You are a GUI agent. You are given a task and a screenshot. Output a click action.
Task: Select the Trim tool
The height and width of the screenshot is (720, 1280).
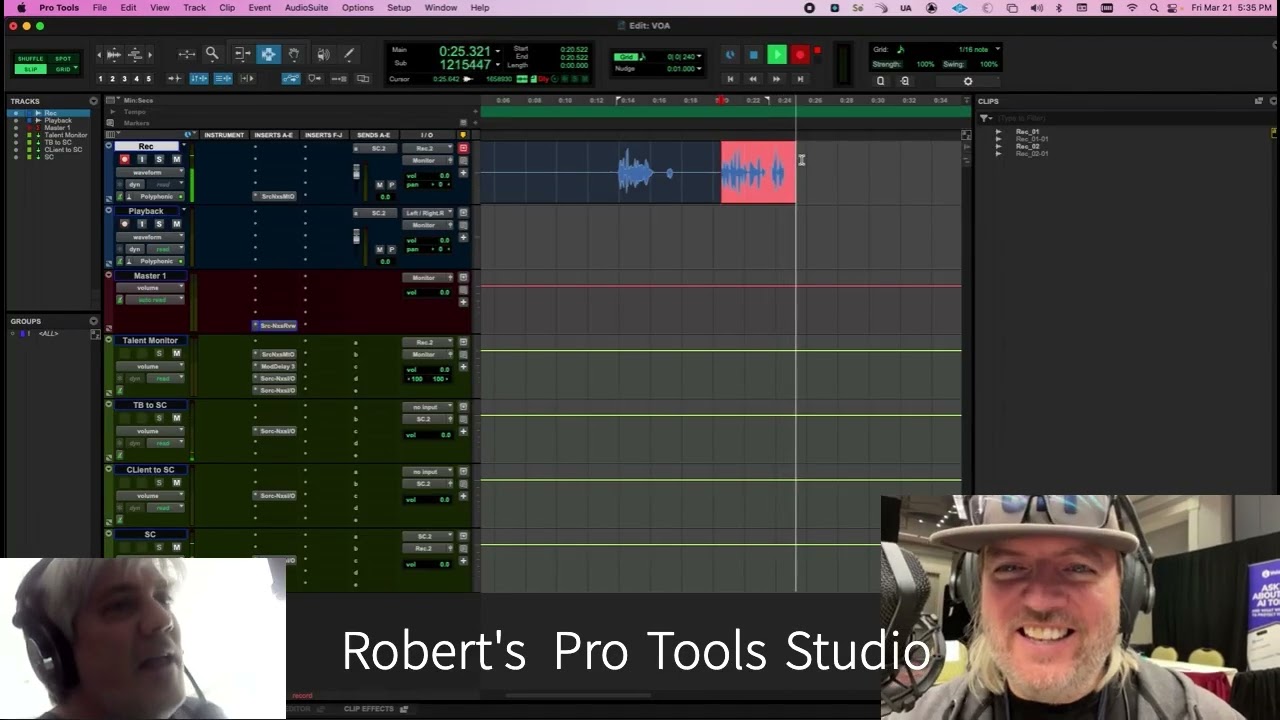(242, 54)
